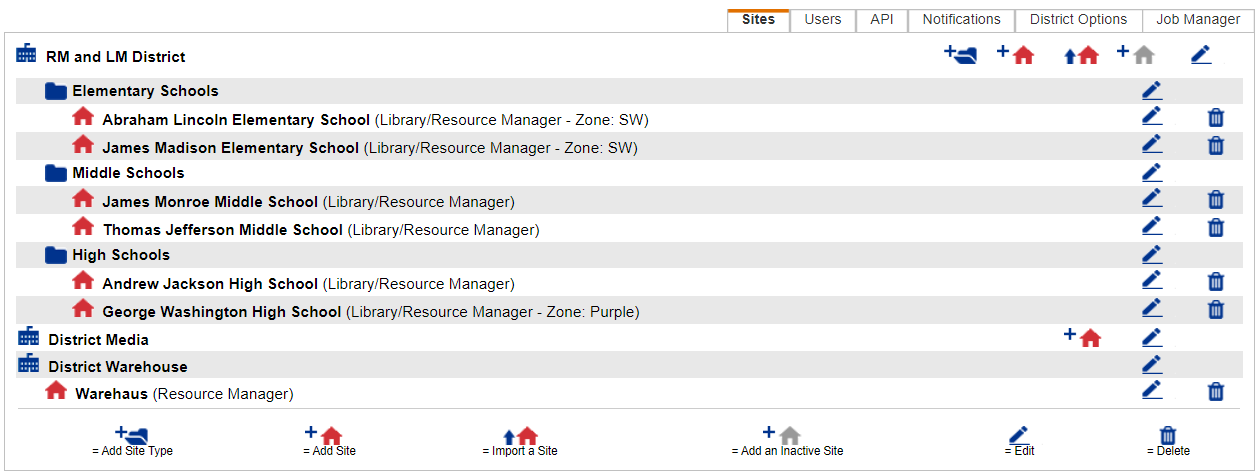1258x474 pixels.
Task: Switch to the Users tab
Action: (823, 19)
